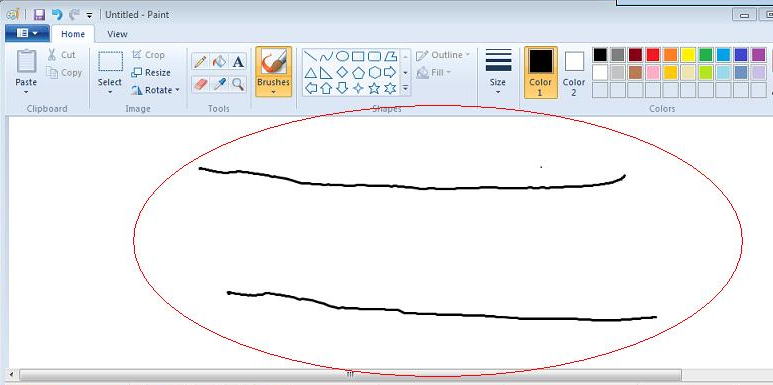Select the oval shape
This screenshot has height=385, width=773.
[x=342, y=56]
